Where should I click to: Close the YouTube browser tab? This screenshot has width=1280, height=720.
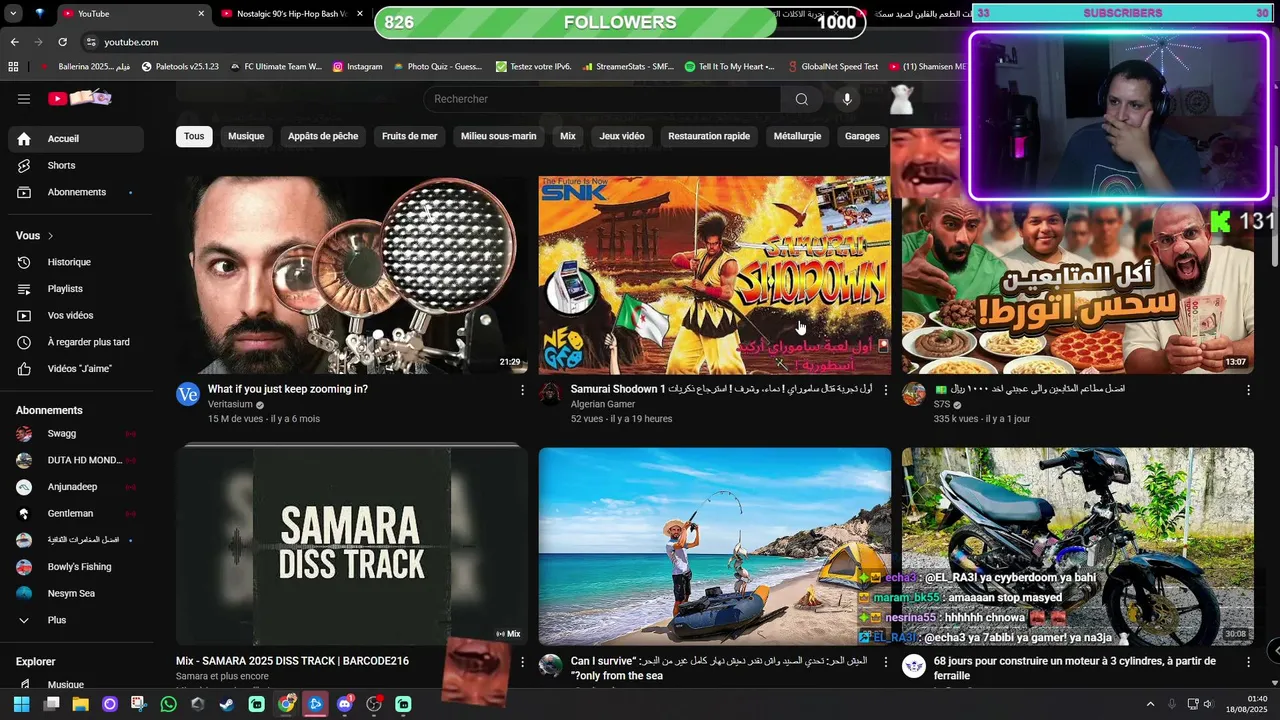[201, 14]
